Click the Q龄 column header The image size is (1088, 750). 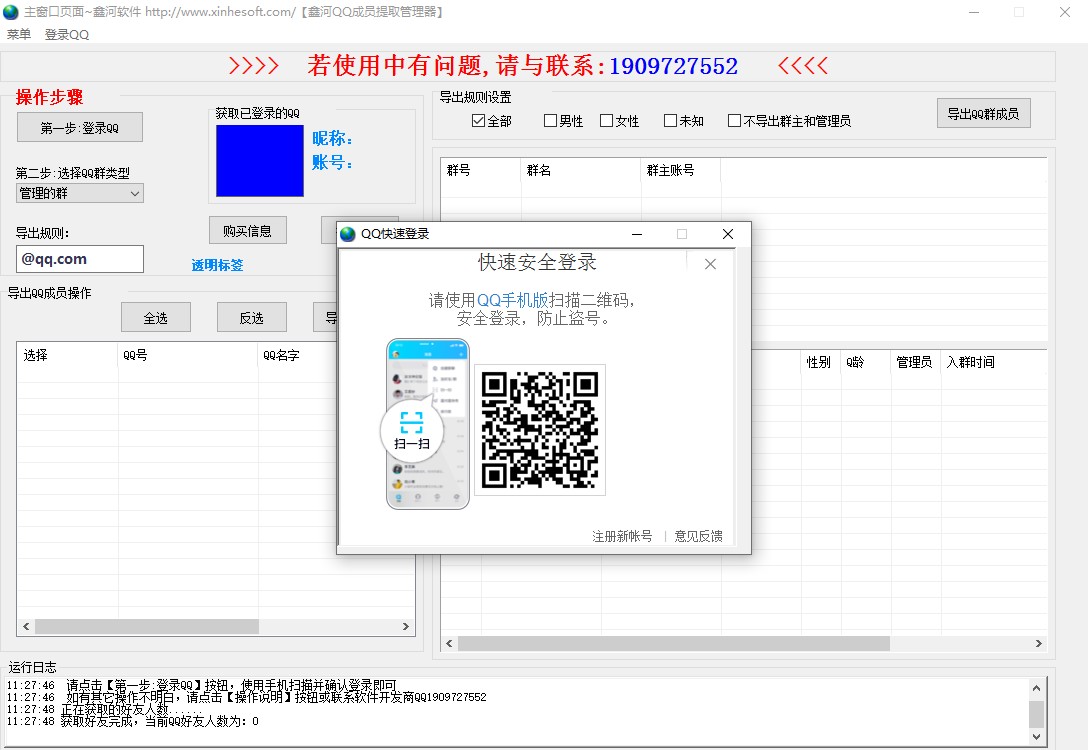865,362
